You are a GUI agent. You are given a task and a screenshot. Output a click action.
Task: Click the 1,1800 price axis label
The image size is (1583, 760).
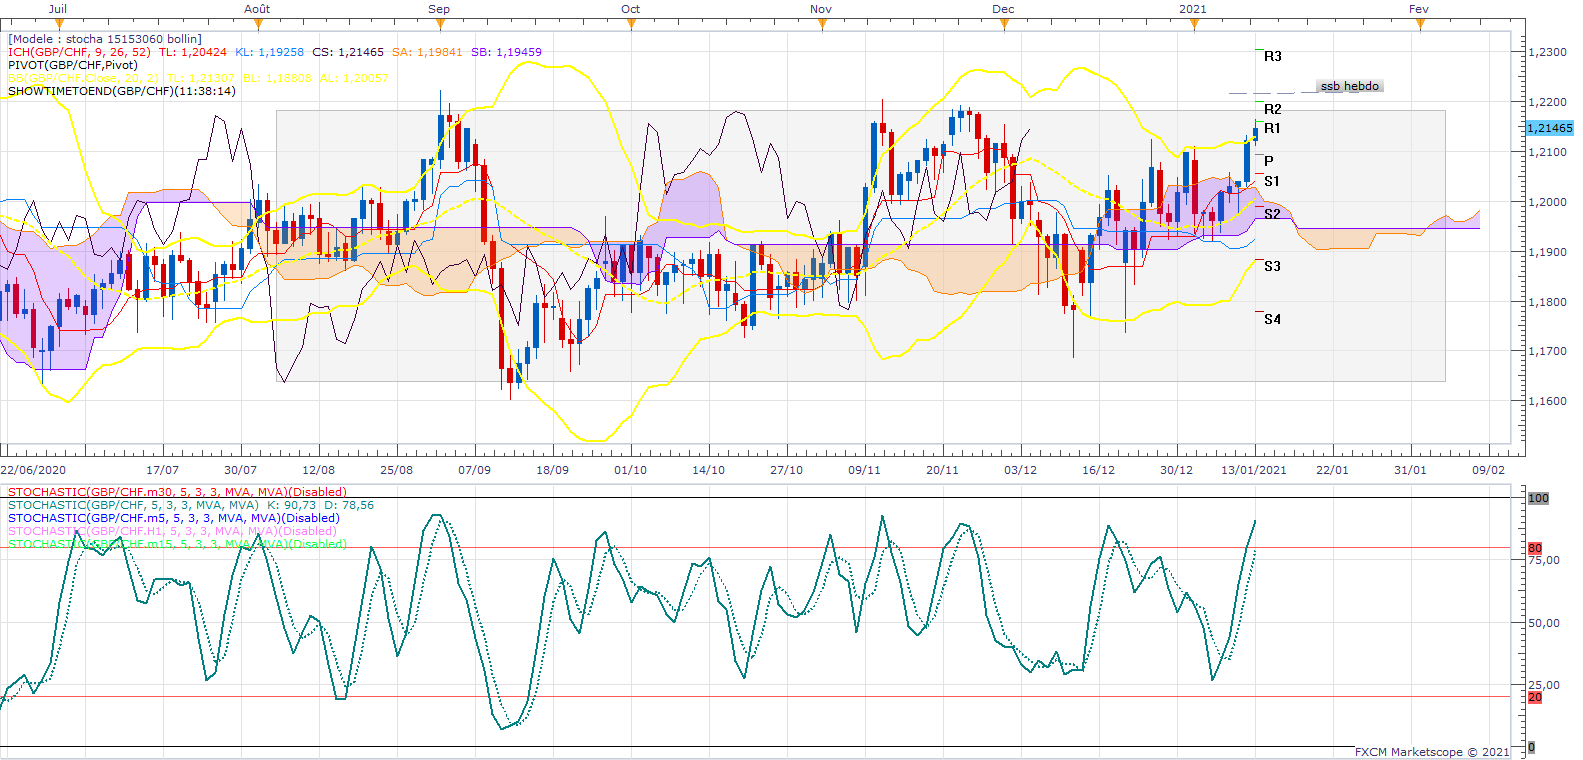[1548, 302]
